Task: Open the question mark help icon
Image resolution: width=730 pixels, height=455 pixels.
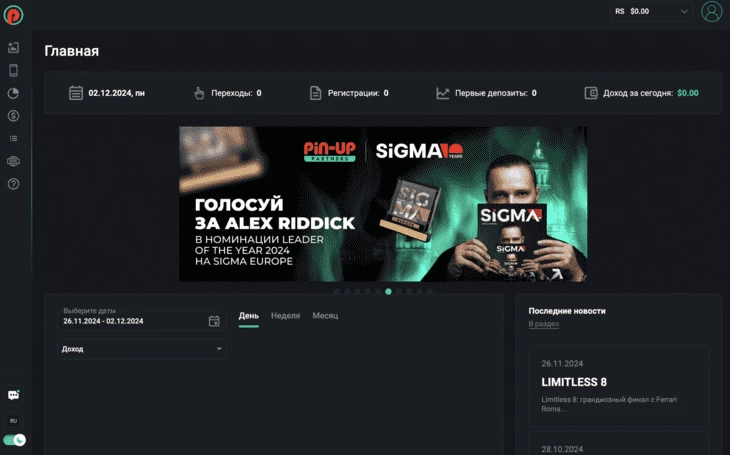Action: click(x=14, y=184)
